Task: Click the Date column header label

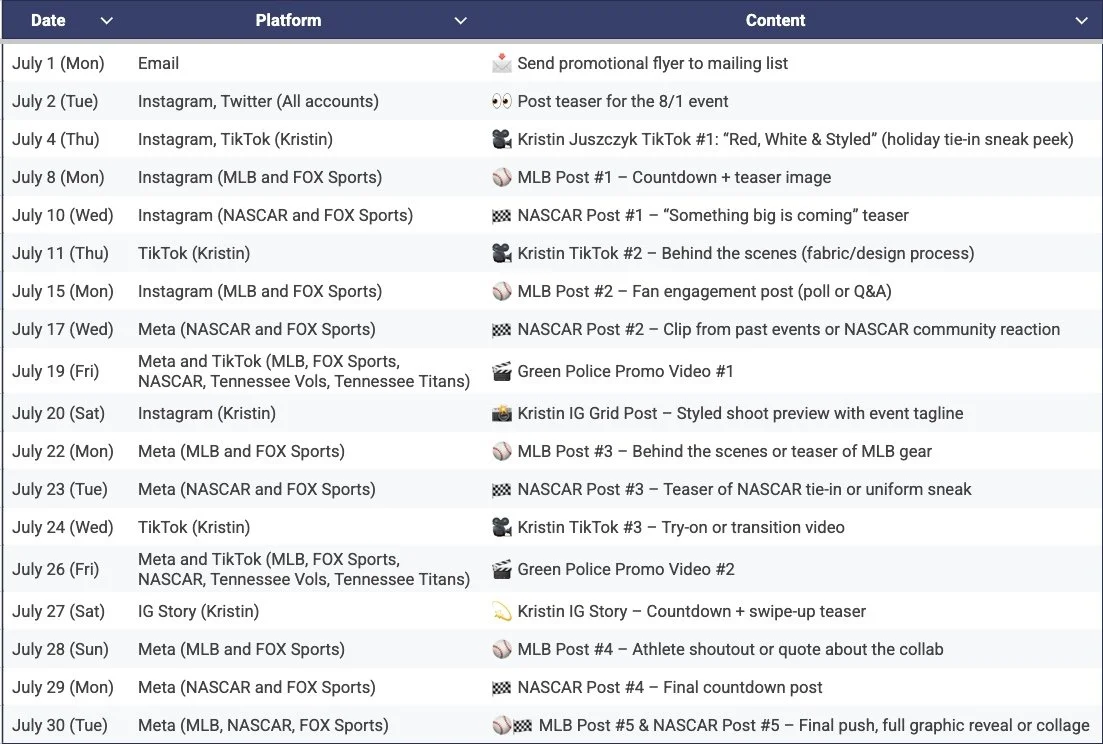Action: click(x=48, y=20)
